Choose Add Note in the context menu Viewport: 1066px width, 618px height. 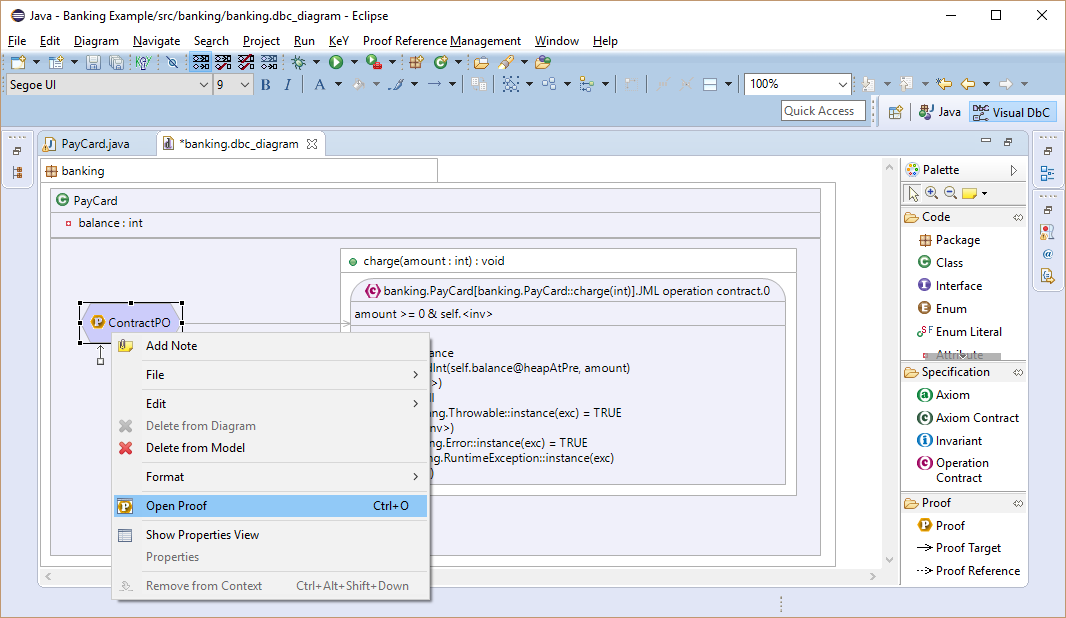click(271, 345)
